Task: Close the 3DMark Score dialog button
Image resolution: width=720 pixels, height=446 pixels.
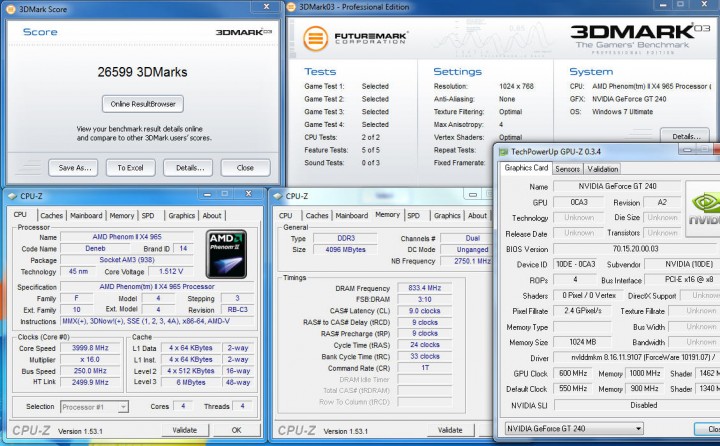Action: coord(245,168)
